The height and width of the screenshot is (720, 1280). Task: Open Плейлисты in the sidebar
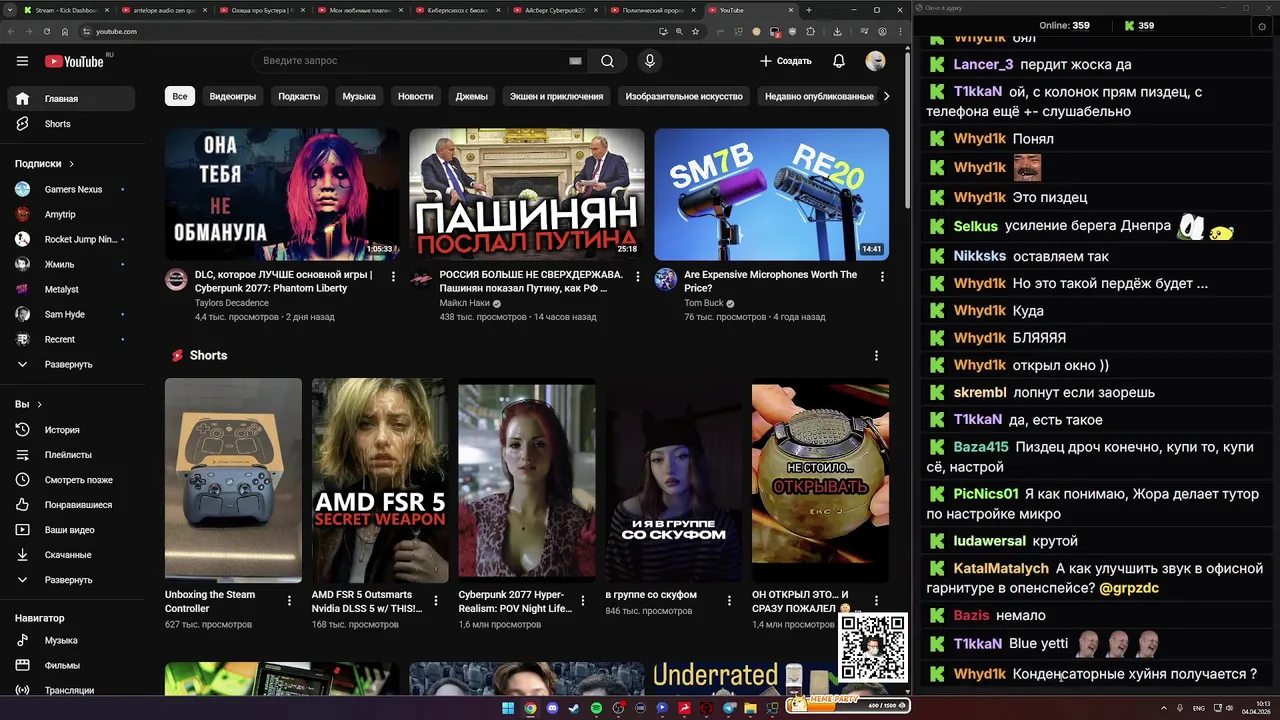pyautogui.click(x=71, y=455)
